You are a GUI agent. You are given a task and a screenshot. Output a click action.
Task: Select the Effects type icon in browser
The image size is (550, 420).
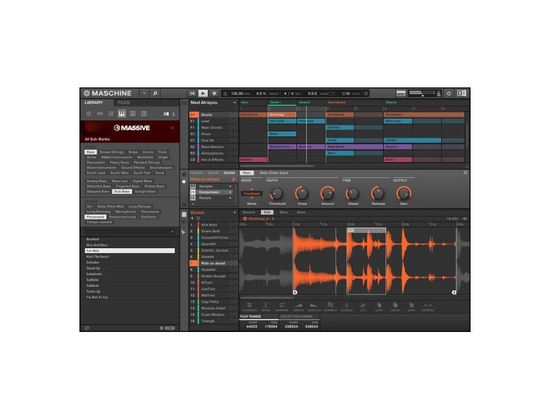point(133,114)
